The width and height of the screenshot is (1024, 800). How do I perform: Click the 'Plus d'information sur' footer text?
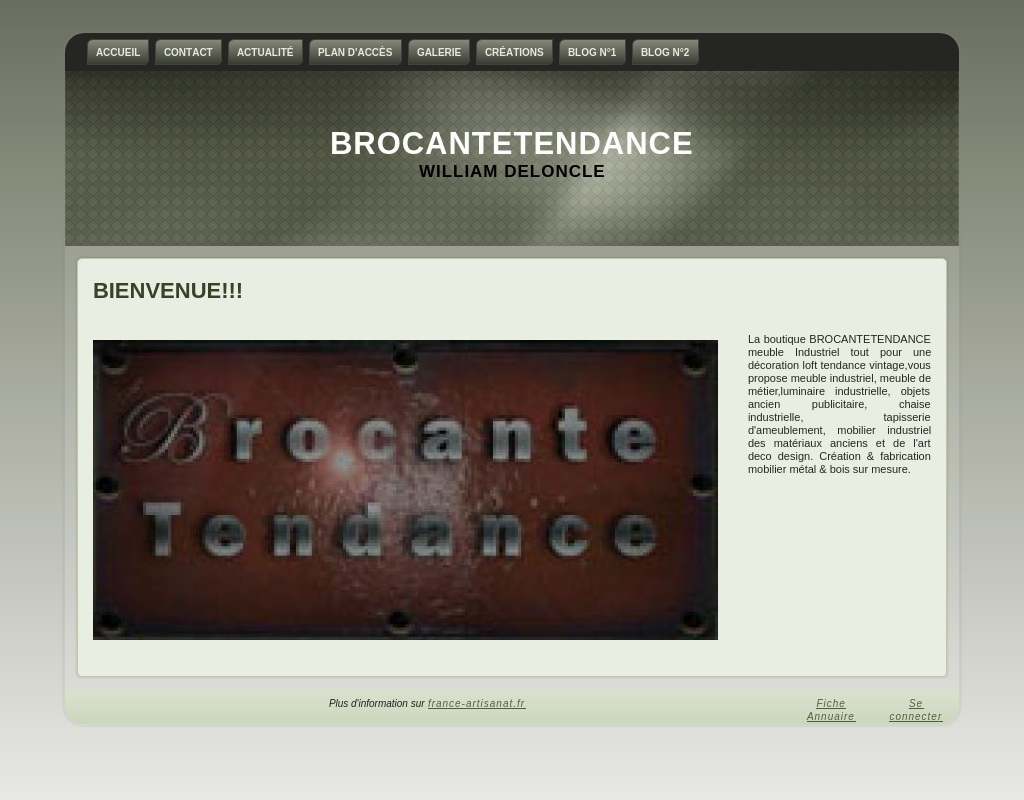point(377,703)
